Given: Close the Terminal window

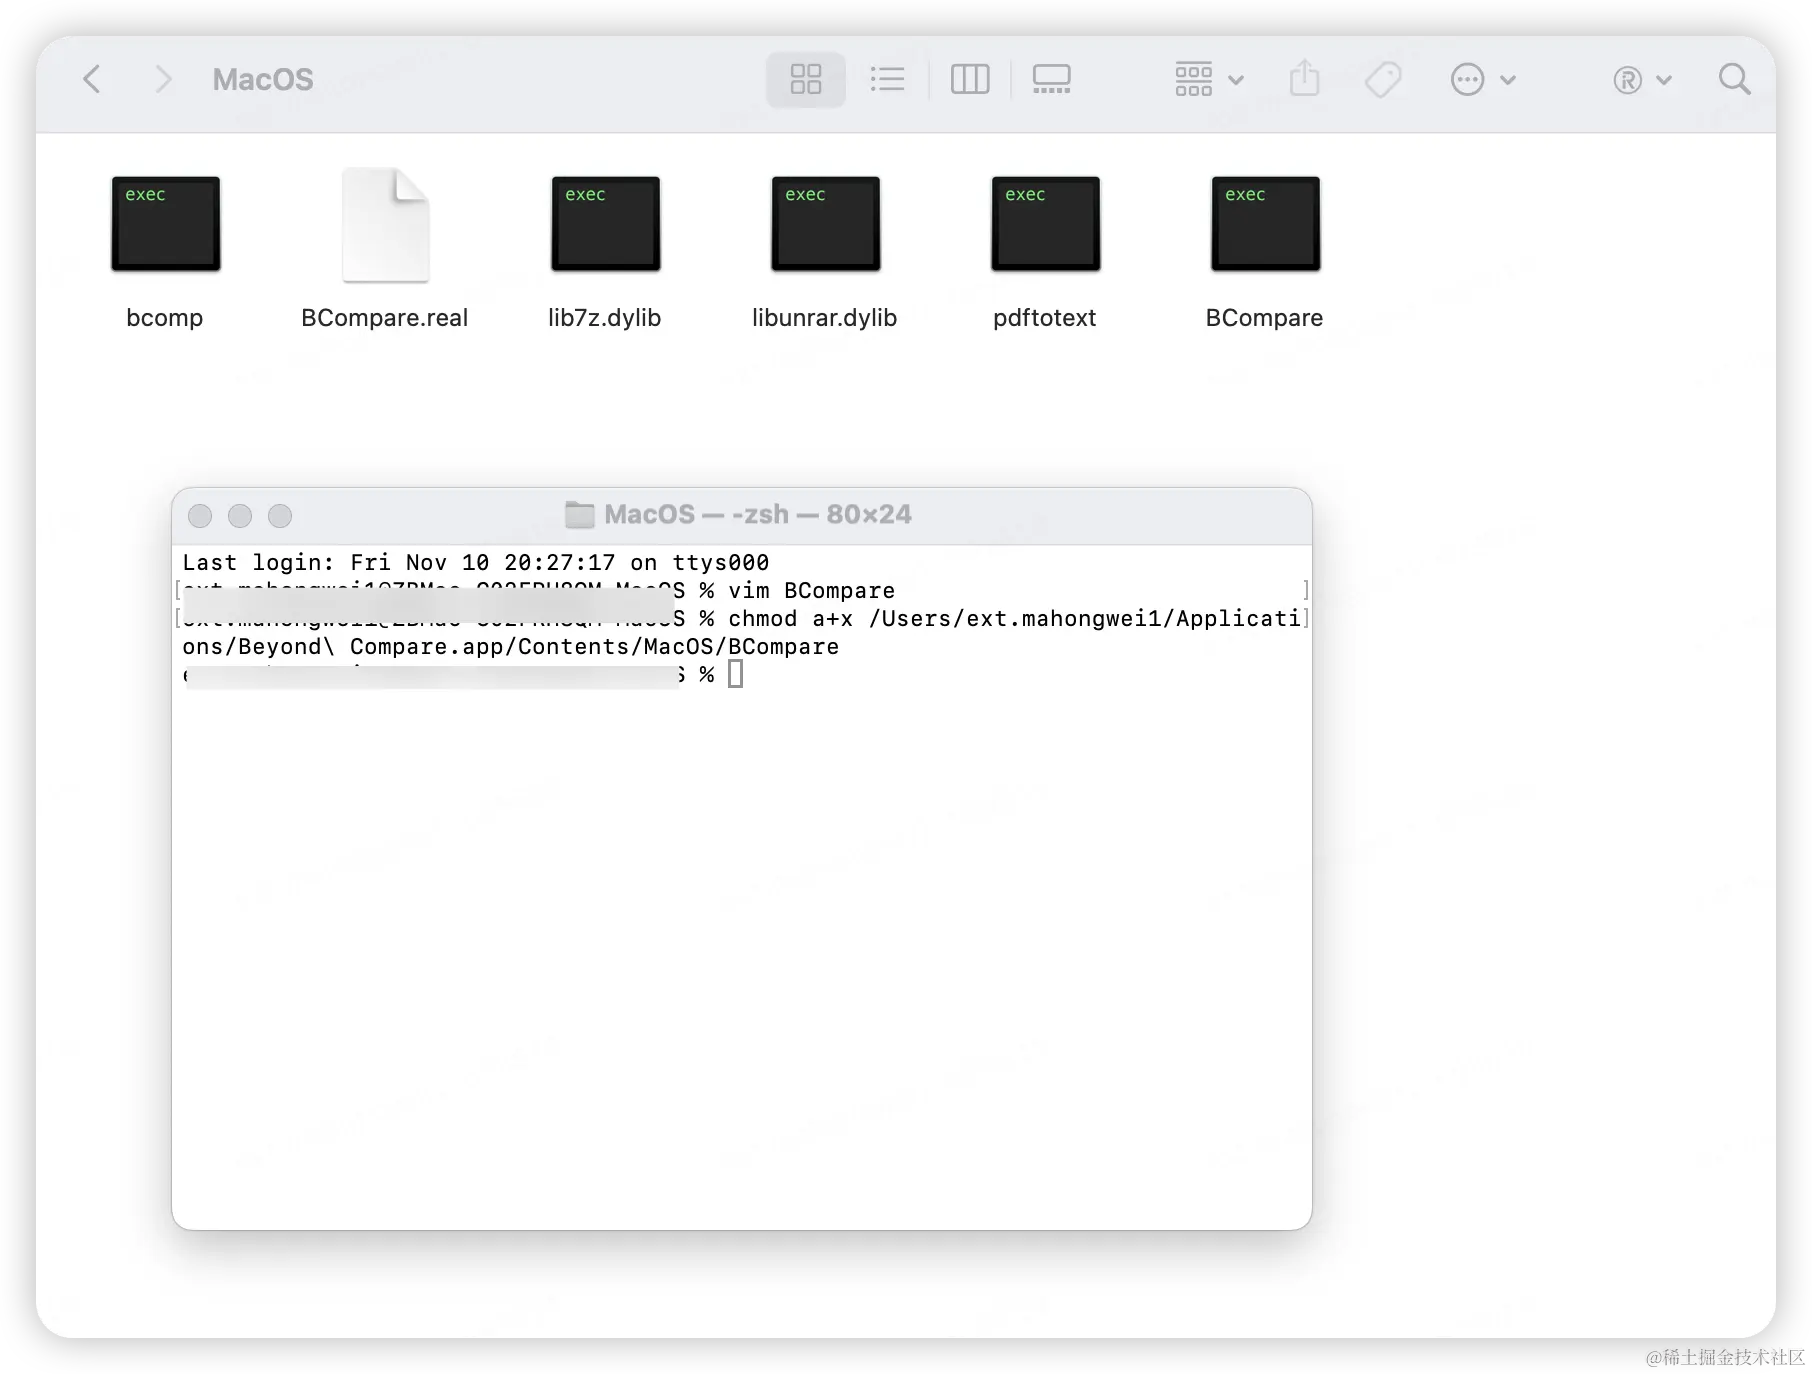Looking at the screenshot, I should tap(200, 516).
